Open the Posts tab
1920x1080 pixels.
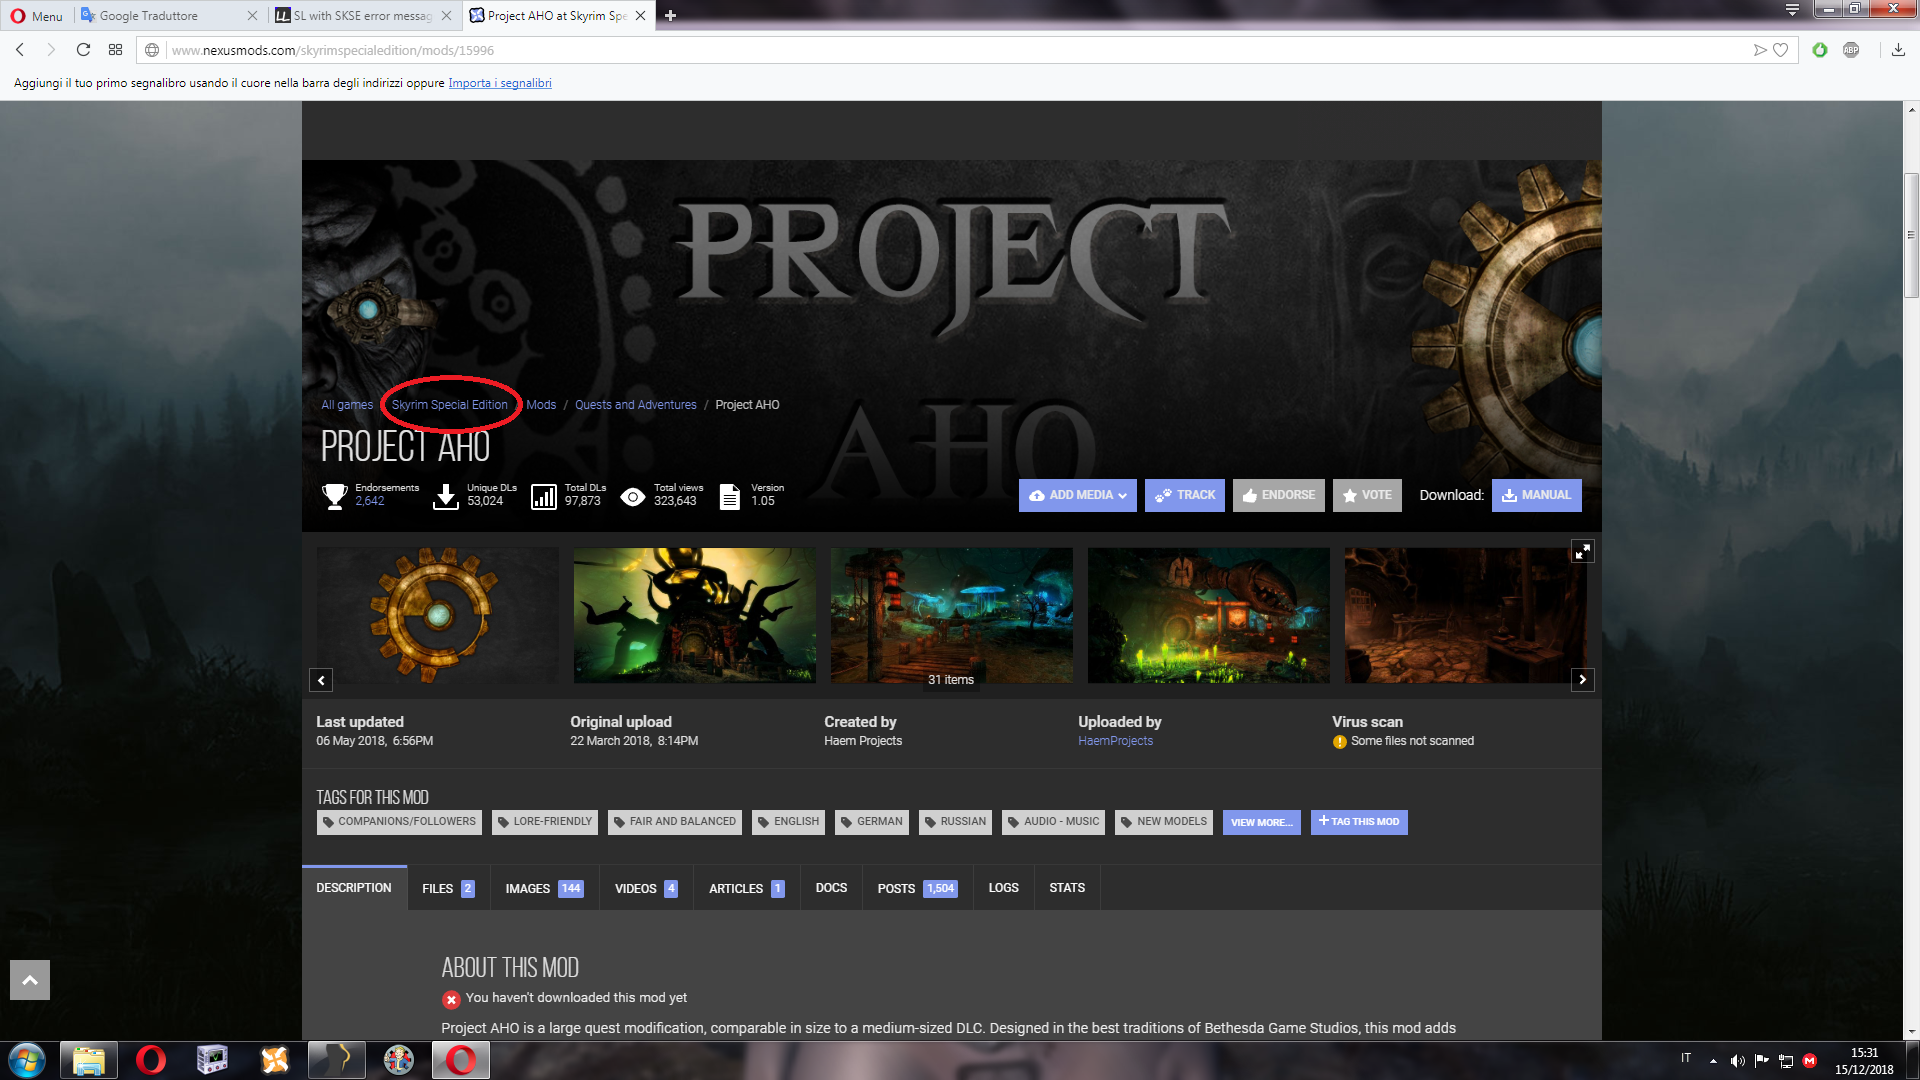(917, 888)
